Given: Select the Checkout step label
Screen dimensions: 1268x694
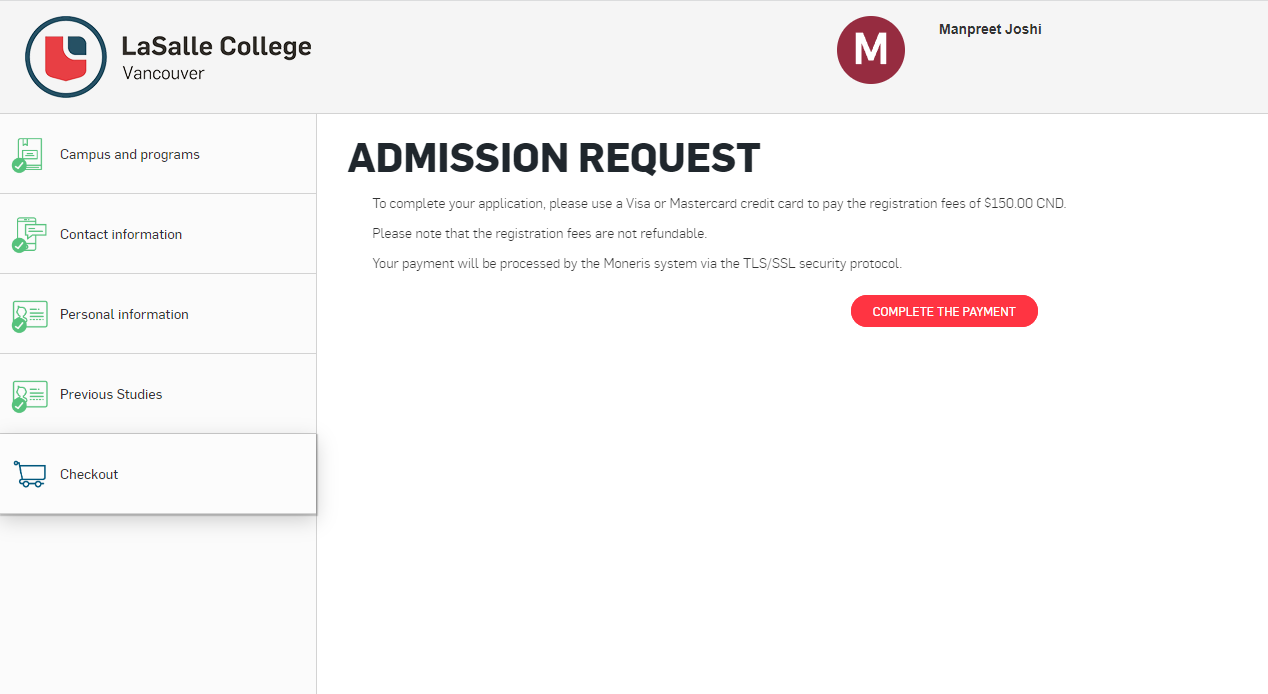Looking at the screenshot, I should 89,474.
